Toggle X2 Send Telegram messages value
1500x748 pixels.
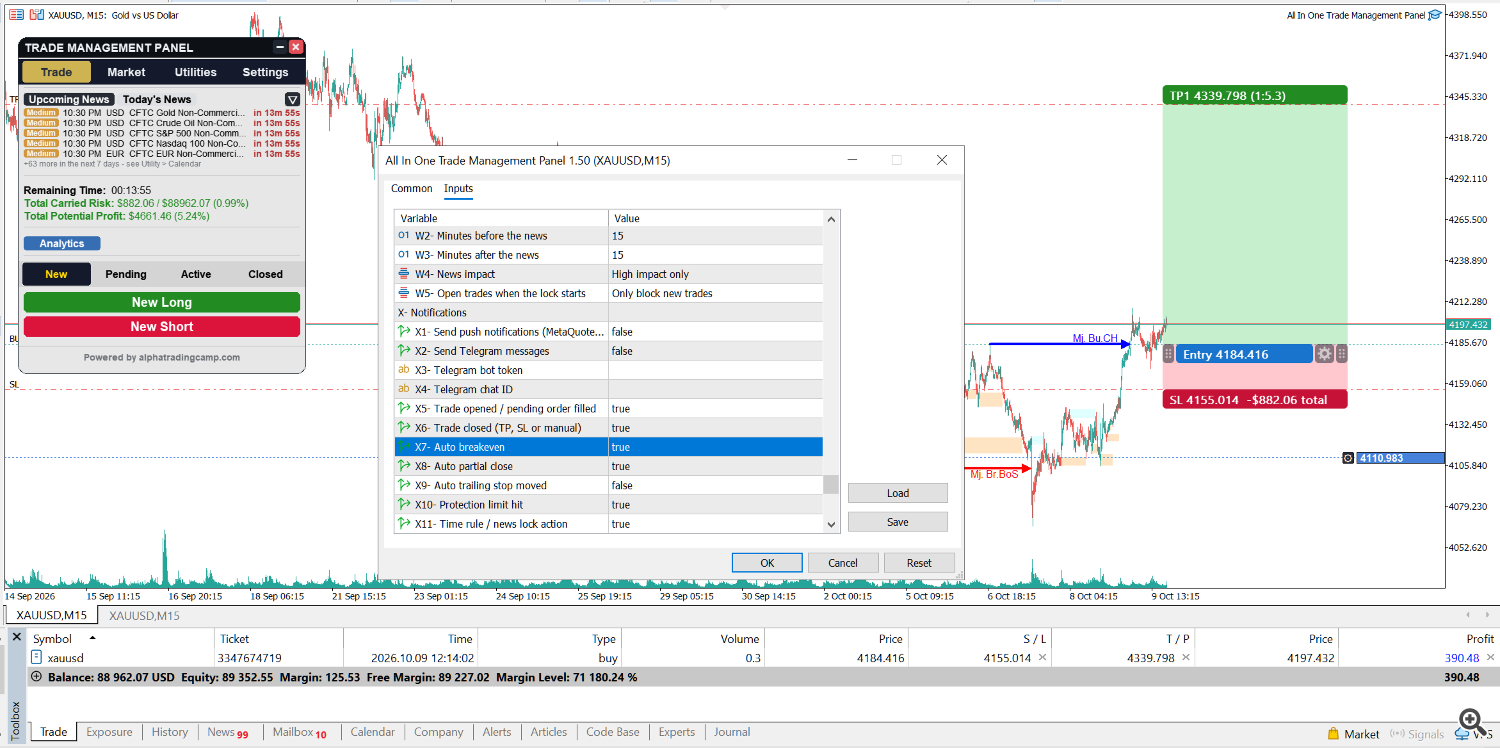click(715, 351)
